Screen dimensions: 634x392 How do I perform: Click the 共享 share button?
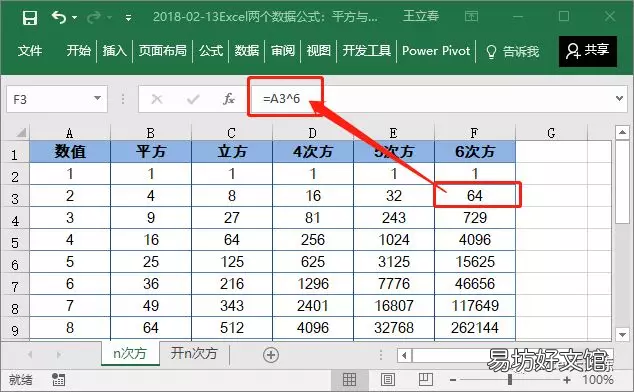(588, 51)
